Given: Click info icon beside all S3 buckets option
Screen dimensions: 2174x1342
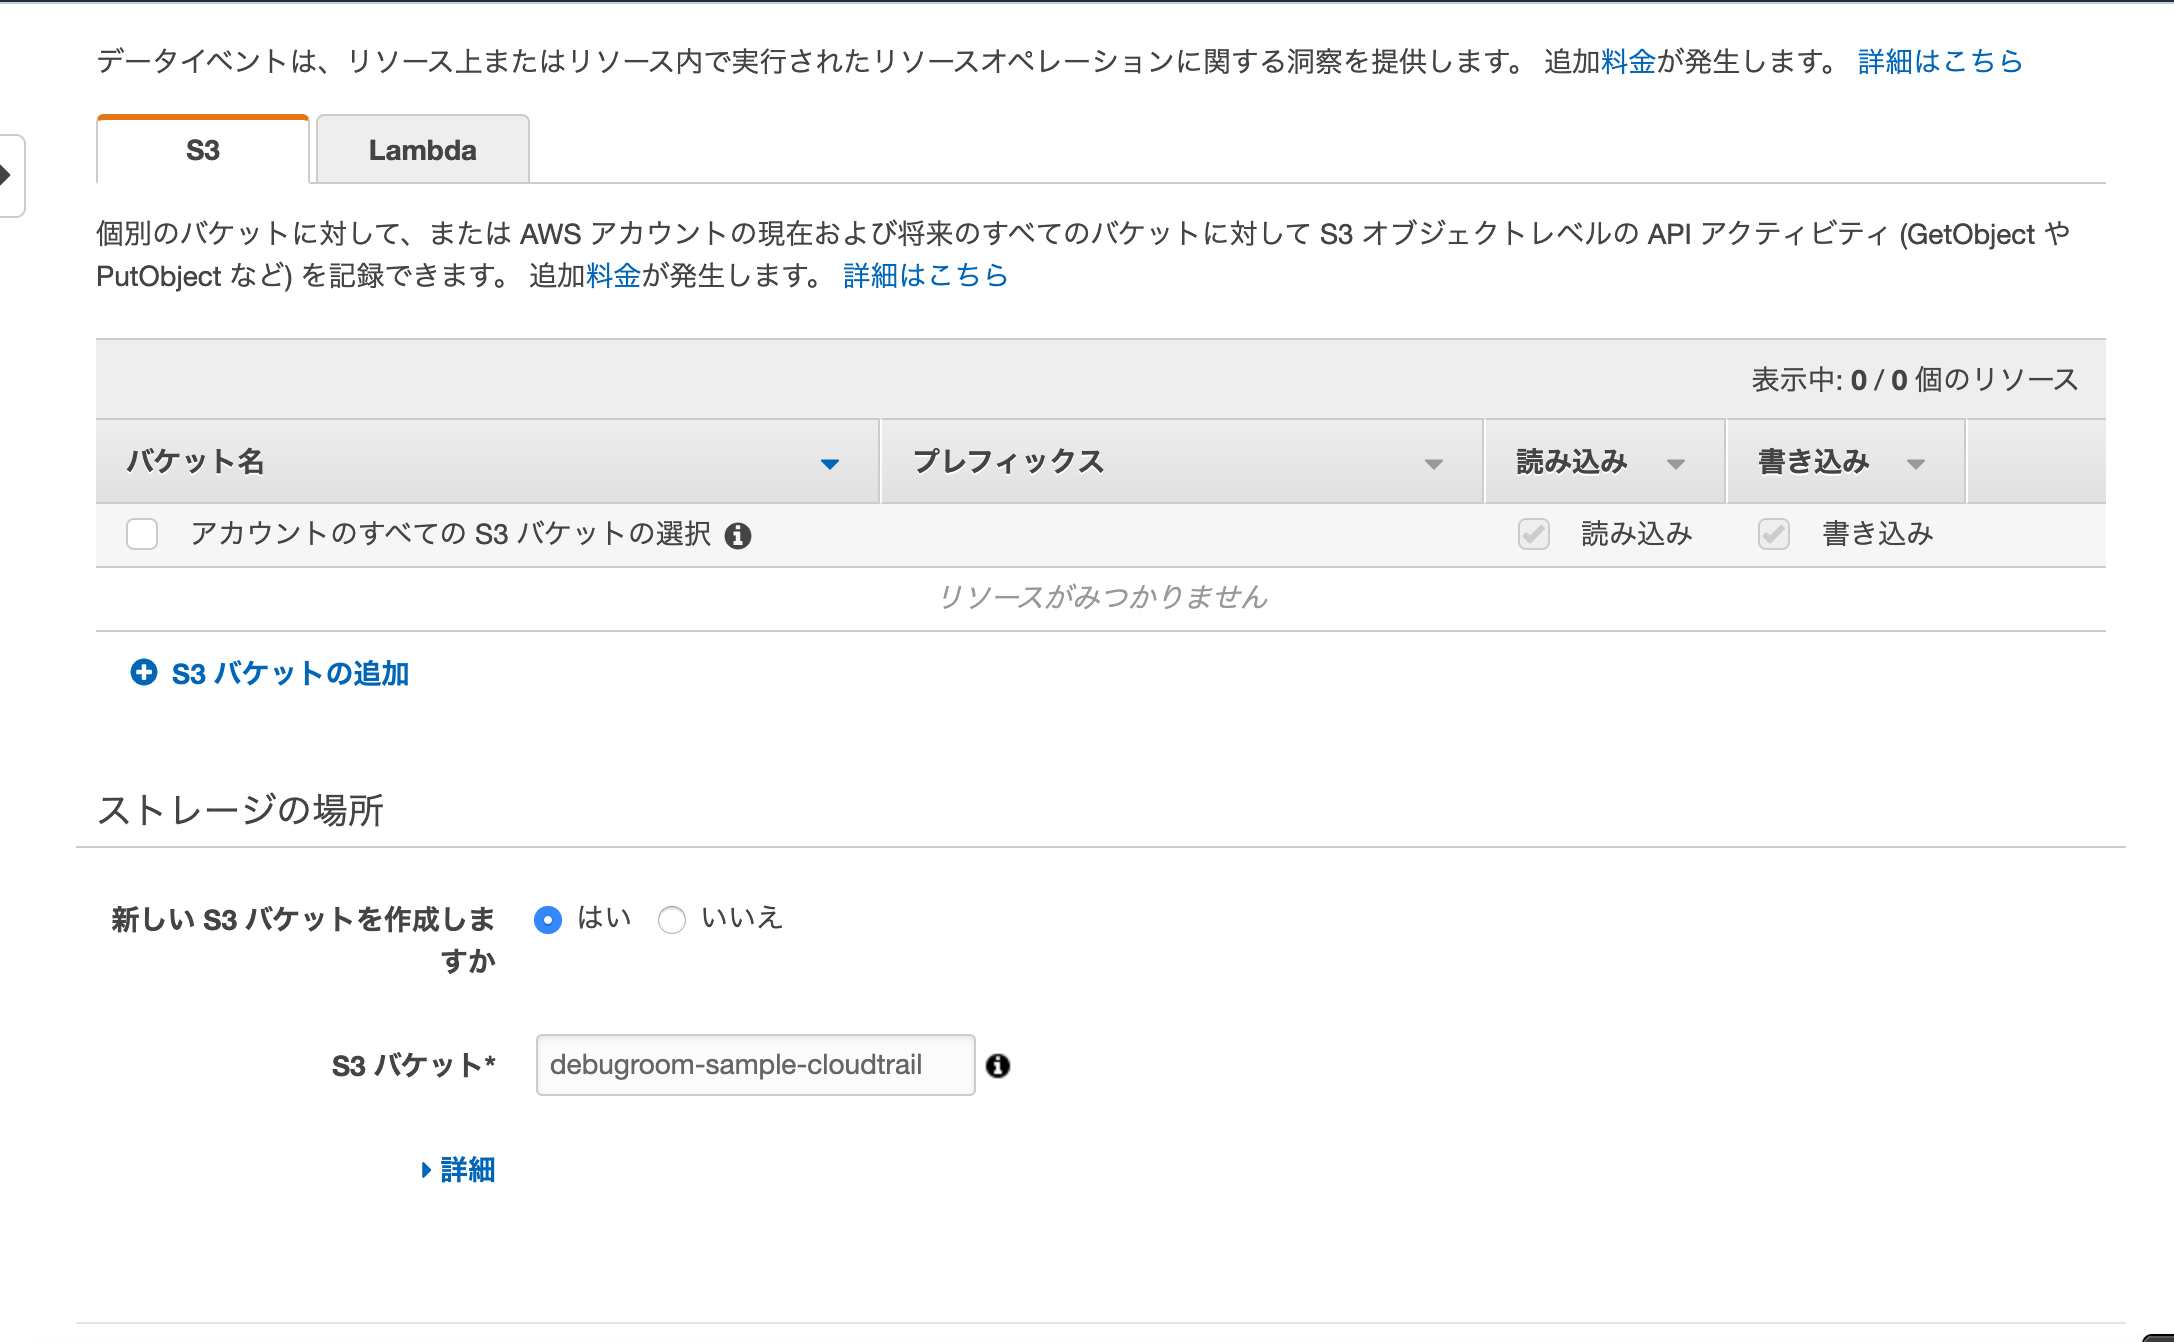Looking at the screenshot, I should (x=738, y=536).
